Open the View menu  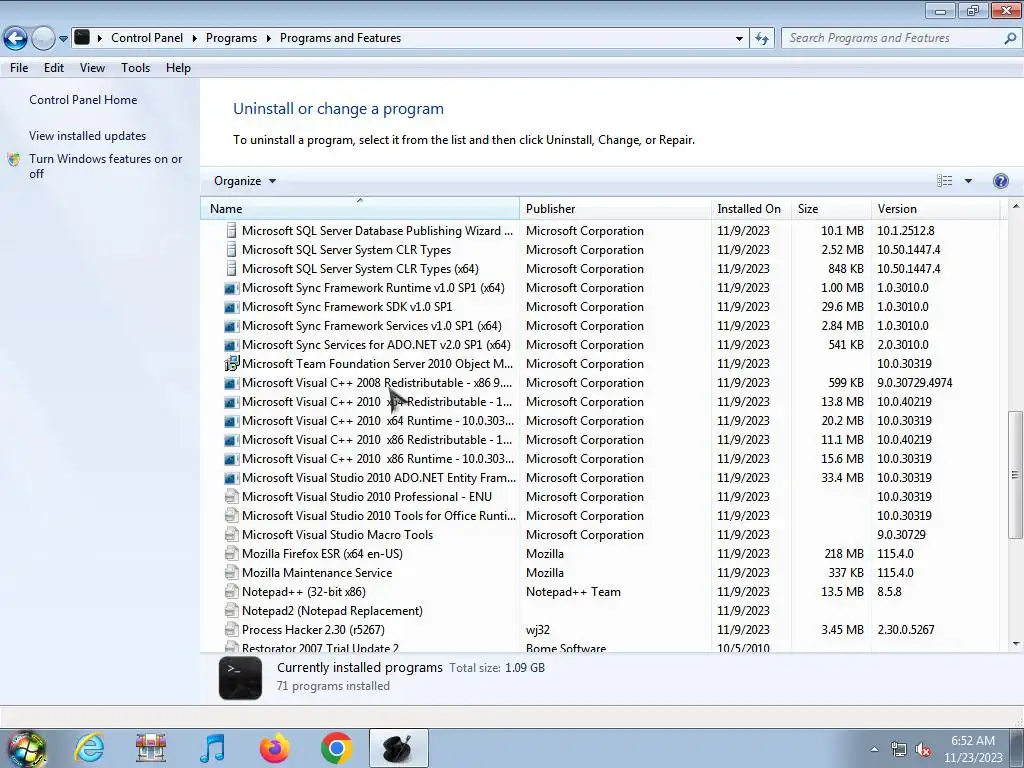point(92,68)
